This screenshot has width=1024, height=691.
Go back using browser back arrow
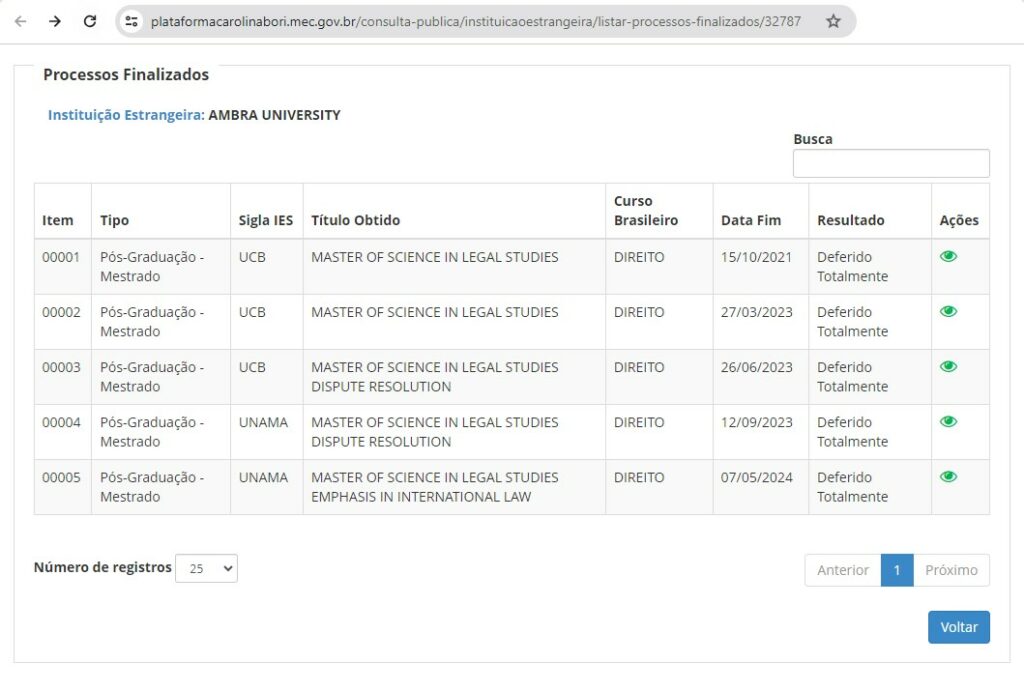pyautogui.click(x=20, y=22)
